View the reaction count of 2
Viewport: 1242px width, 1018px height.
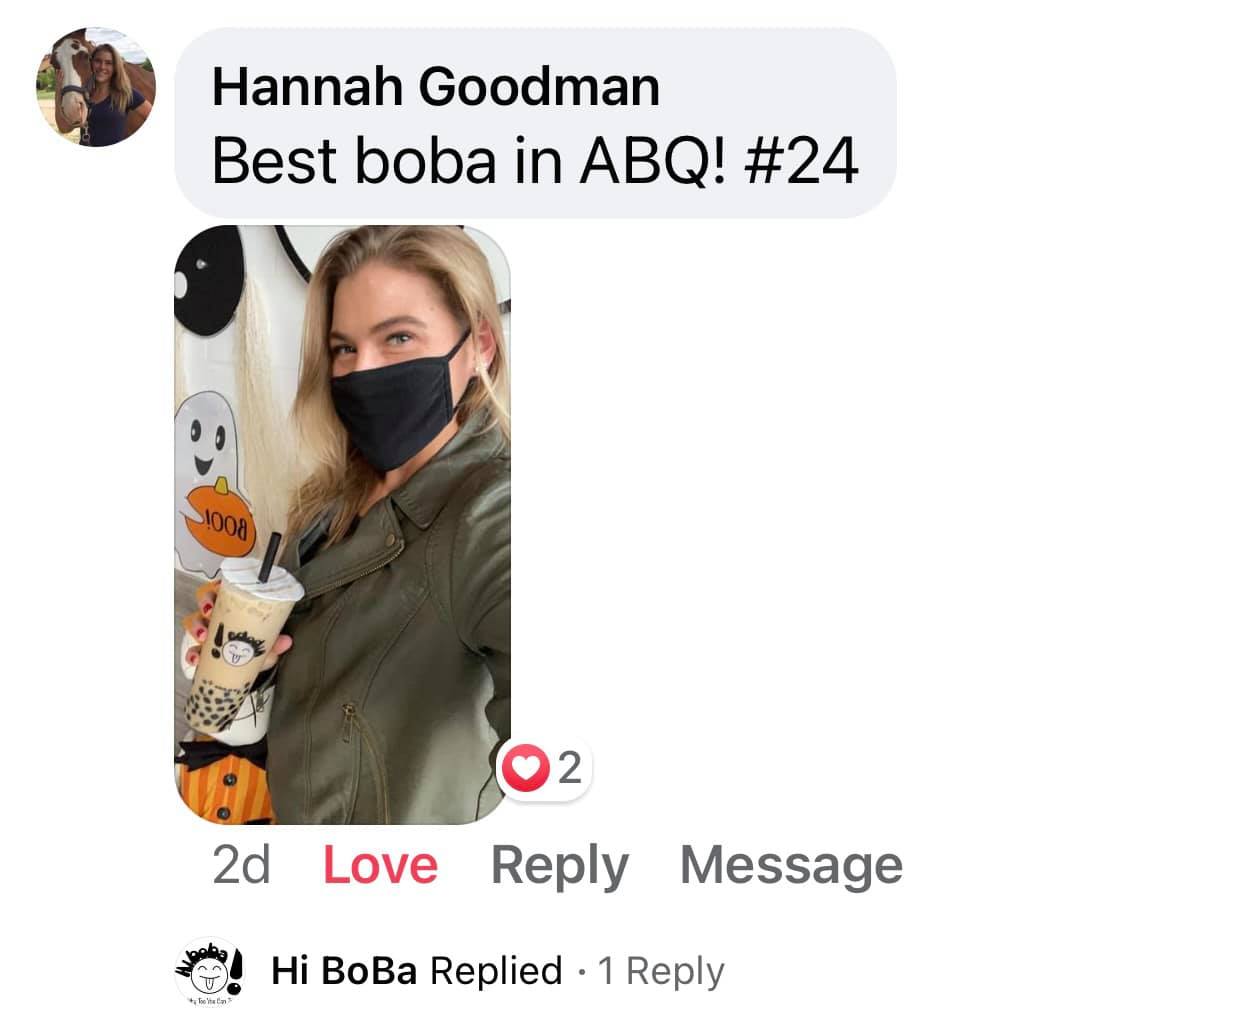569,768
